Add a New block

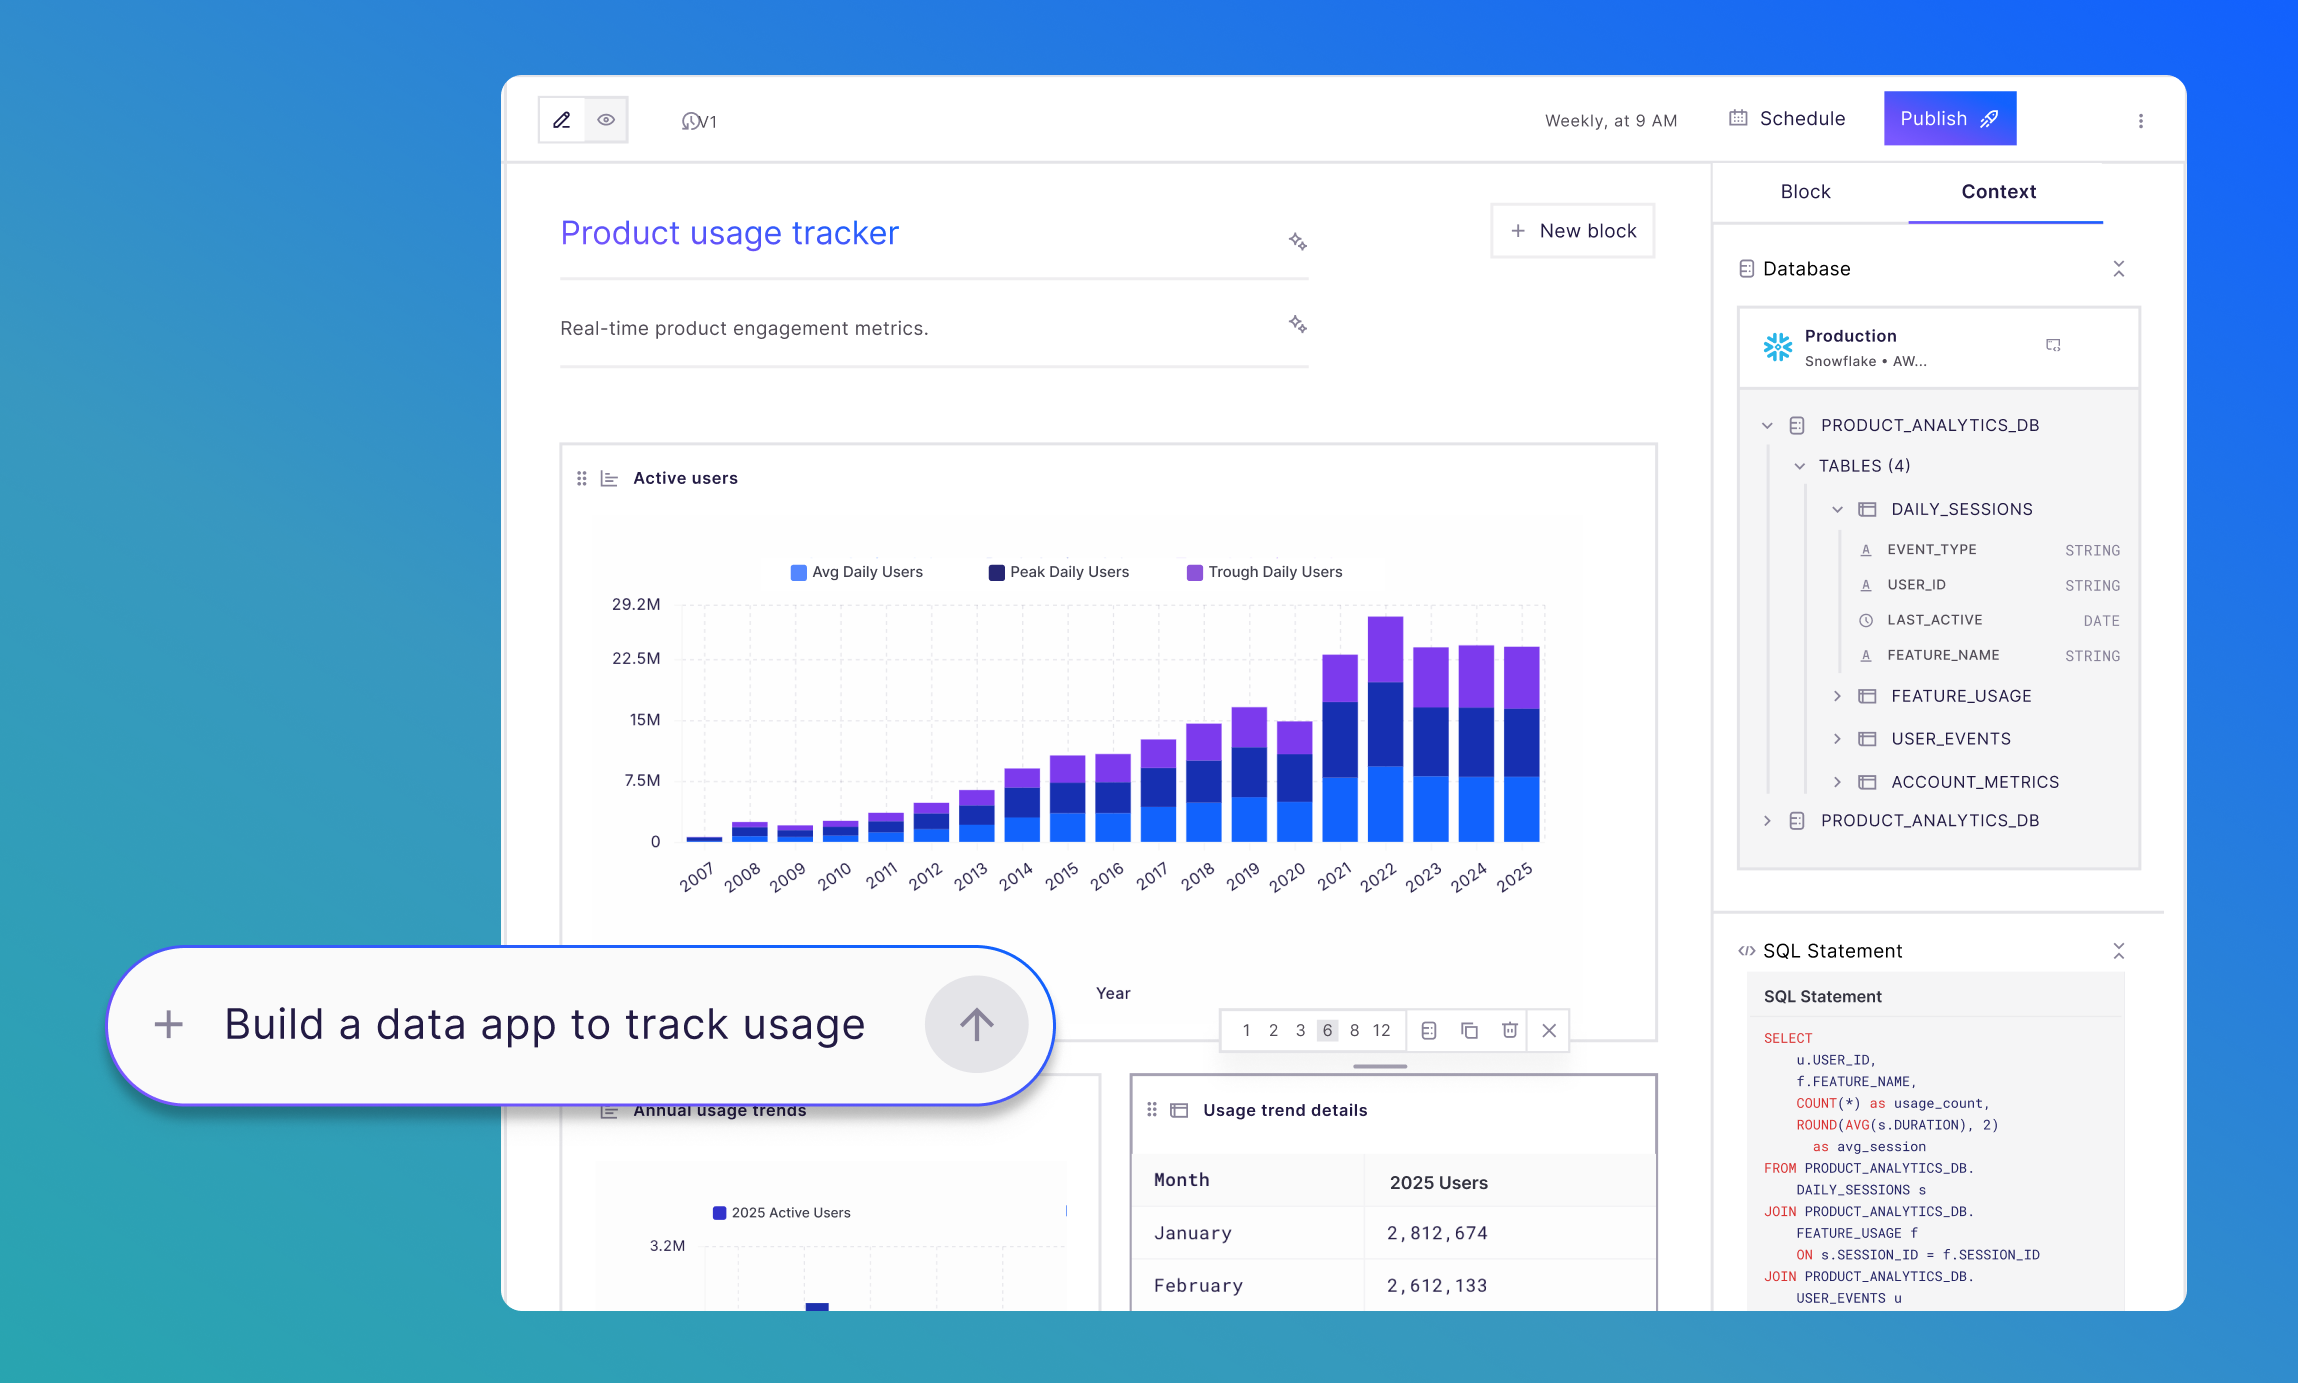1572,230
